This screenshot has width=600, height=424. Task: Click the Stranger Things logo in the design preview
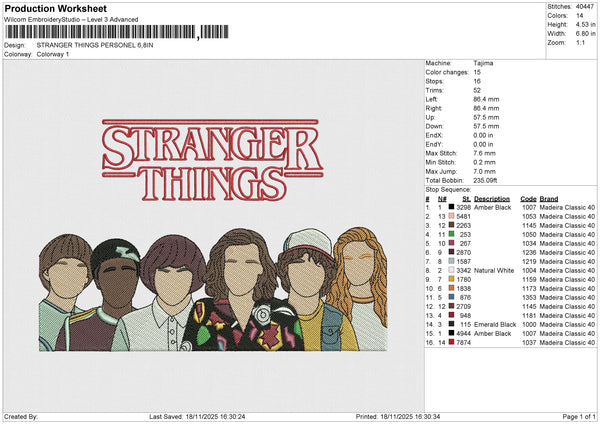tap(213, 160)
